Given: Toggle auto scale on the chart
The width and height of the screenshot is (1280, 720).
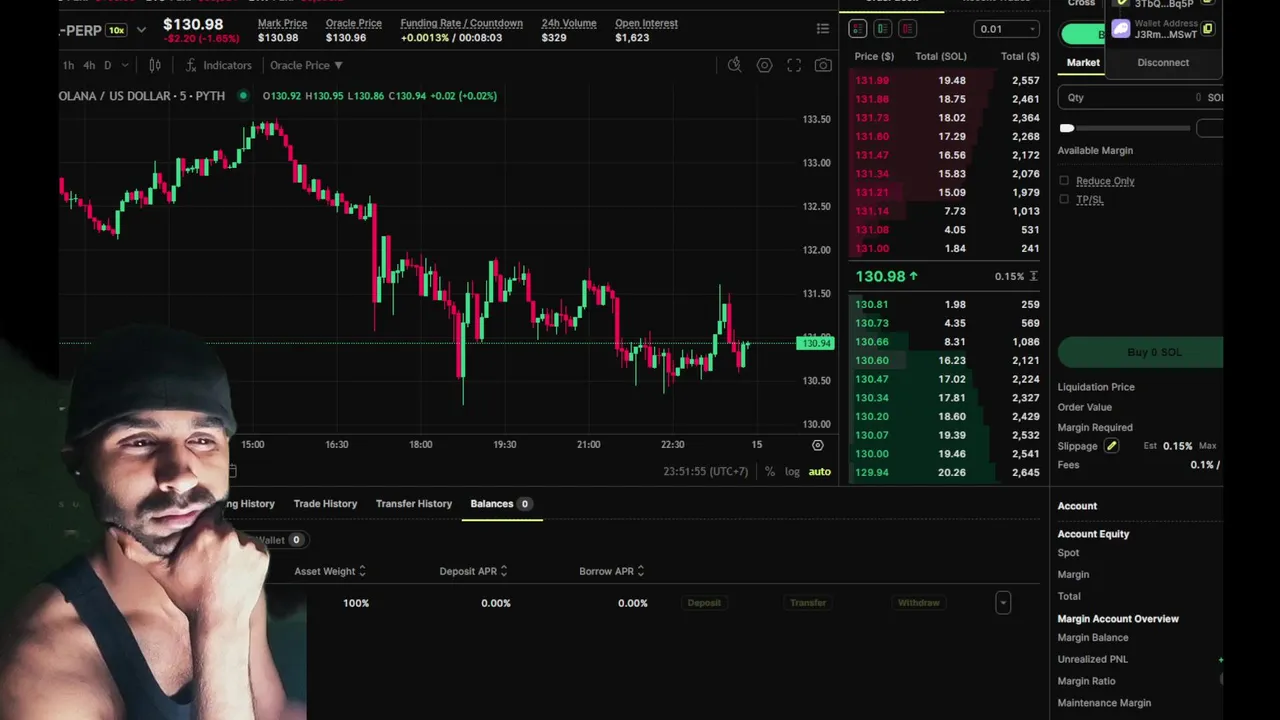Looking at the screenshot, I should [x=820, y=472].
